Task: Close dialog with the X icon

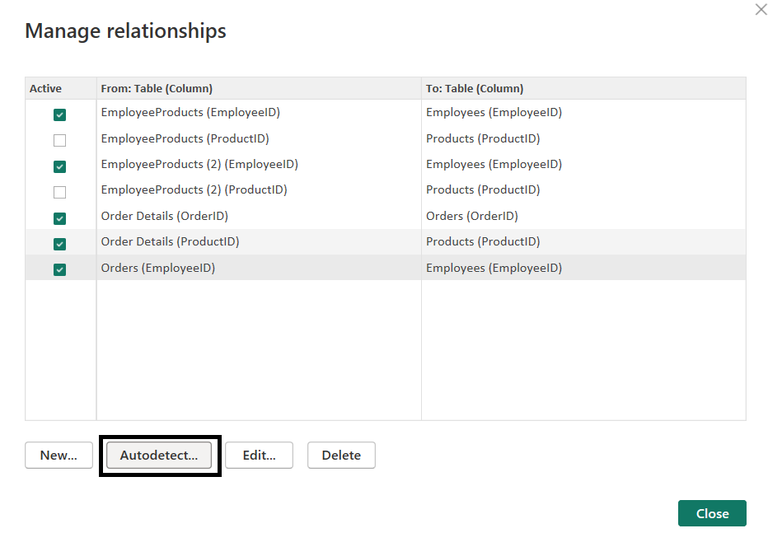Action: pos(761,9)
